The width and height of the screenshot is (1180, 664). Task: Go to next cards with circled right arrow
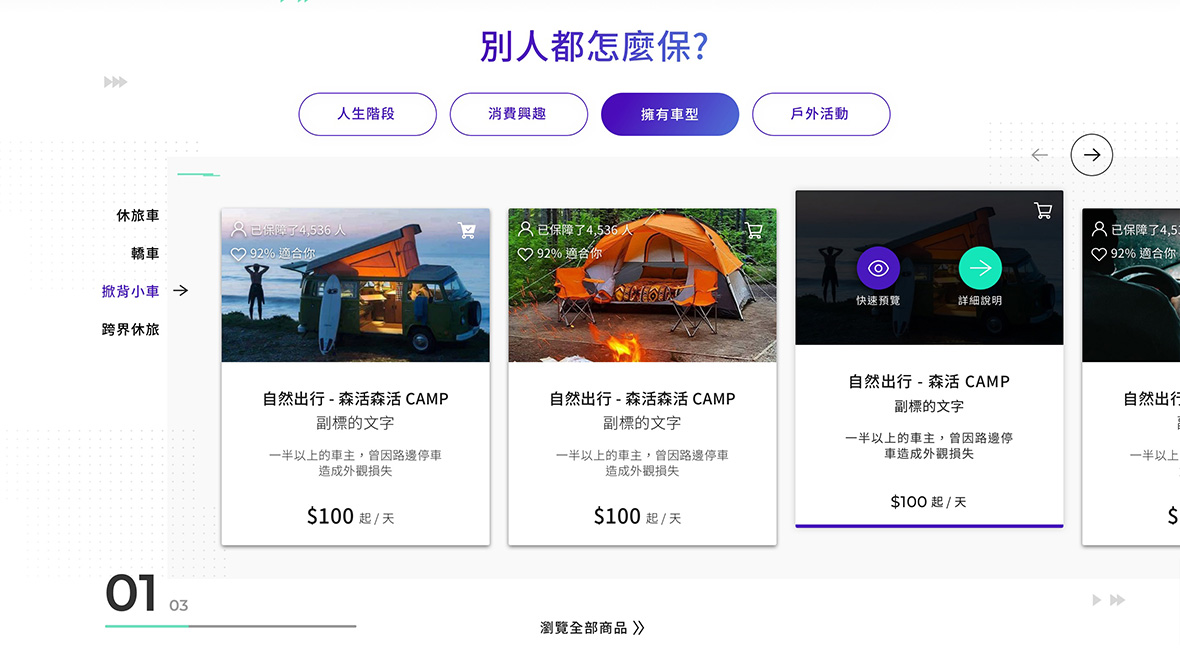point(1091,155)
